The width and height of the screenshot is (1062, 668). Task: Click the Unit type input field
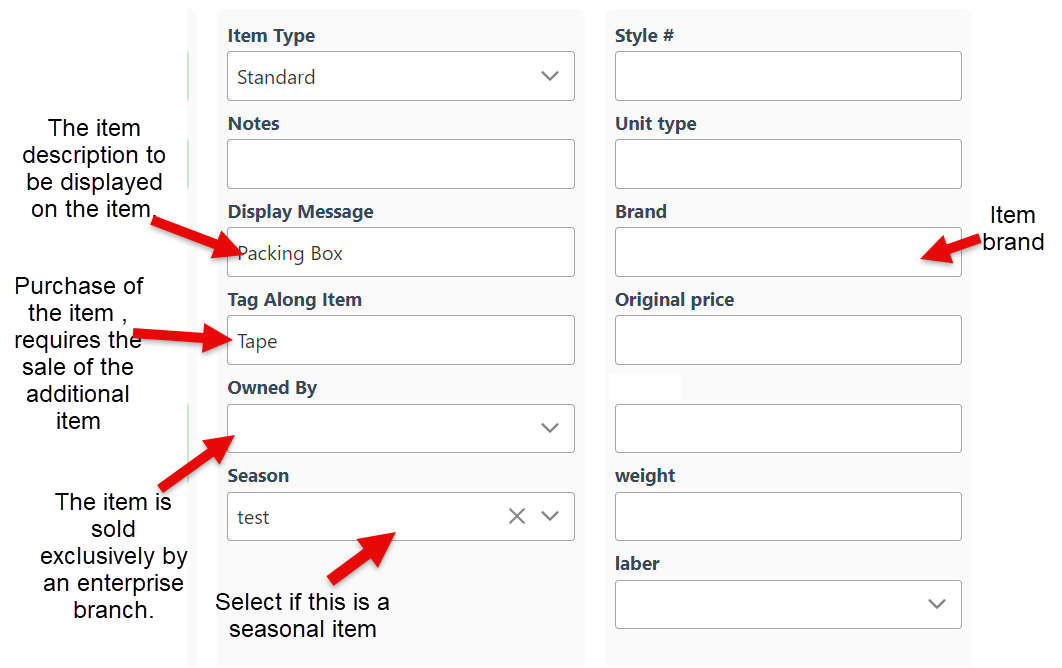(x=787, y=165)
